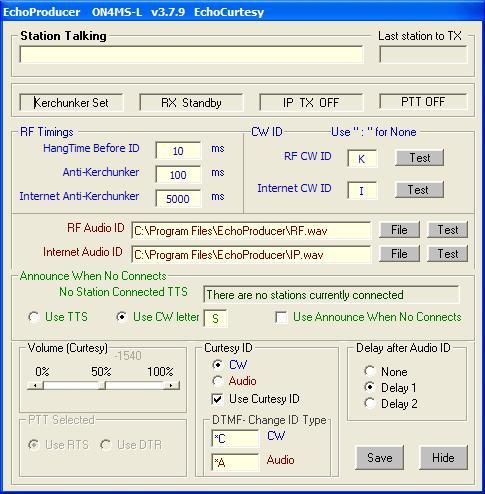Click the DTMF CW code field
485x494 pixels.
pos(235,438)
